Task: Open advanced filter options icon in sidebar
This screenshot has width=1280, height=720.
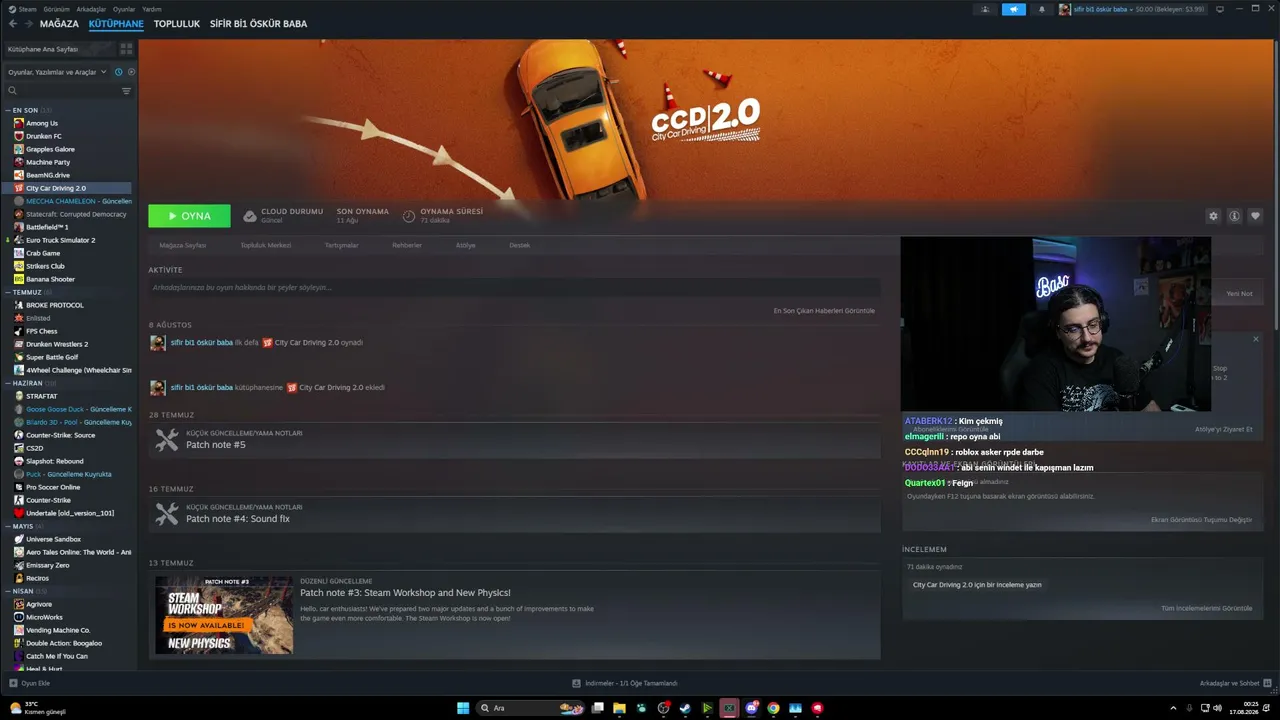Action: pyautogui.click(x=126, y=91)
